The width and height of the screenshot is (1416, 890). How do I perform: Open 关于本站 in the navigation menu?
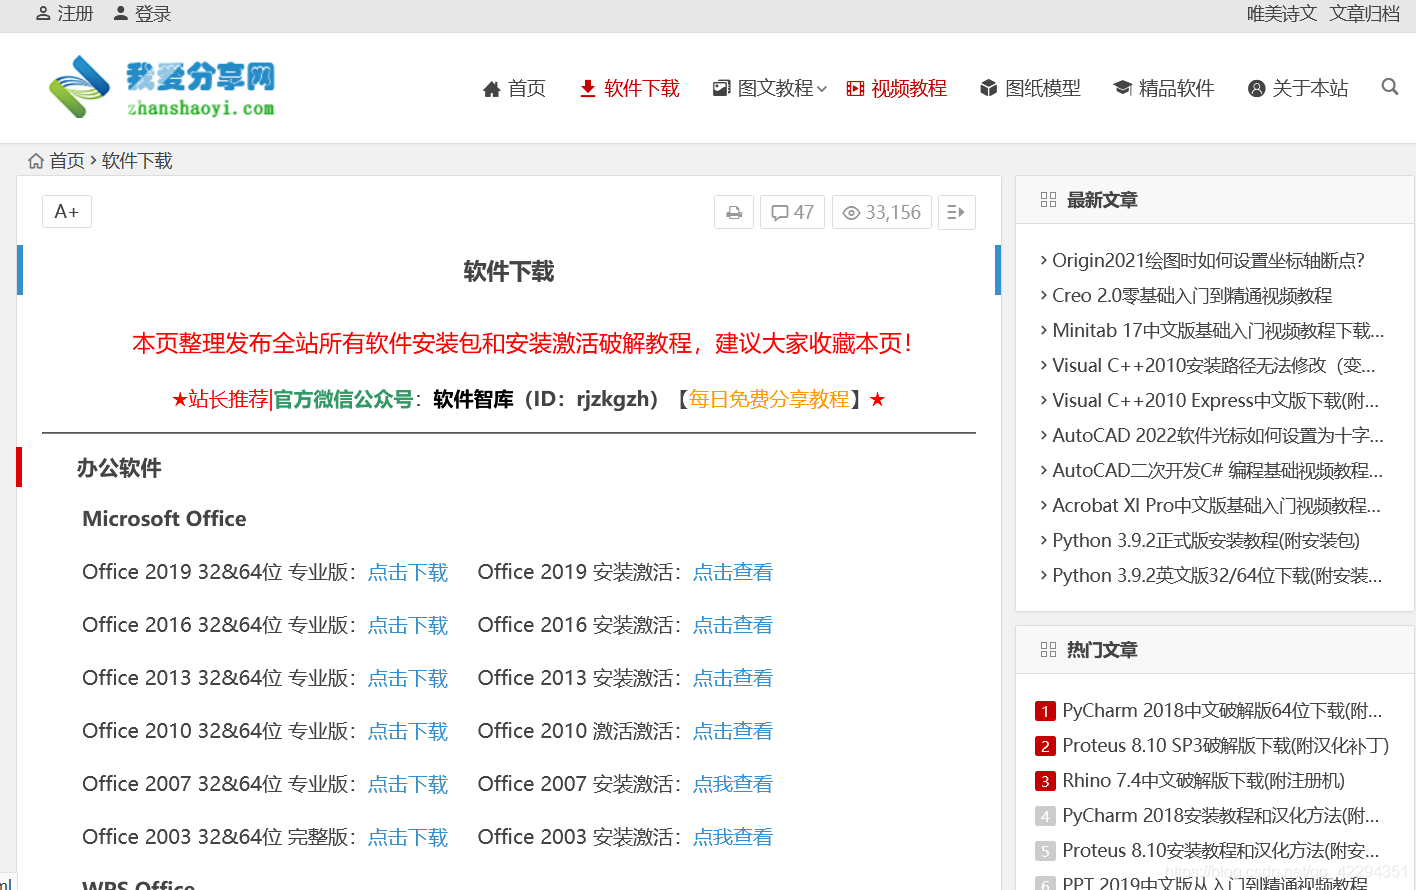[x=1298, y=88]
